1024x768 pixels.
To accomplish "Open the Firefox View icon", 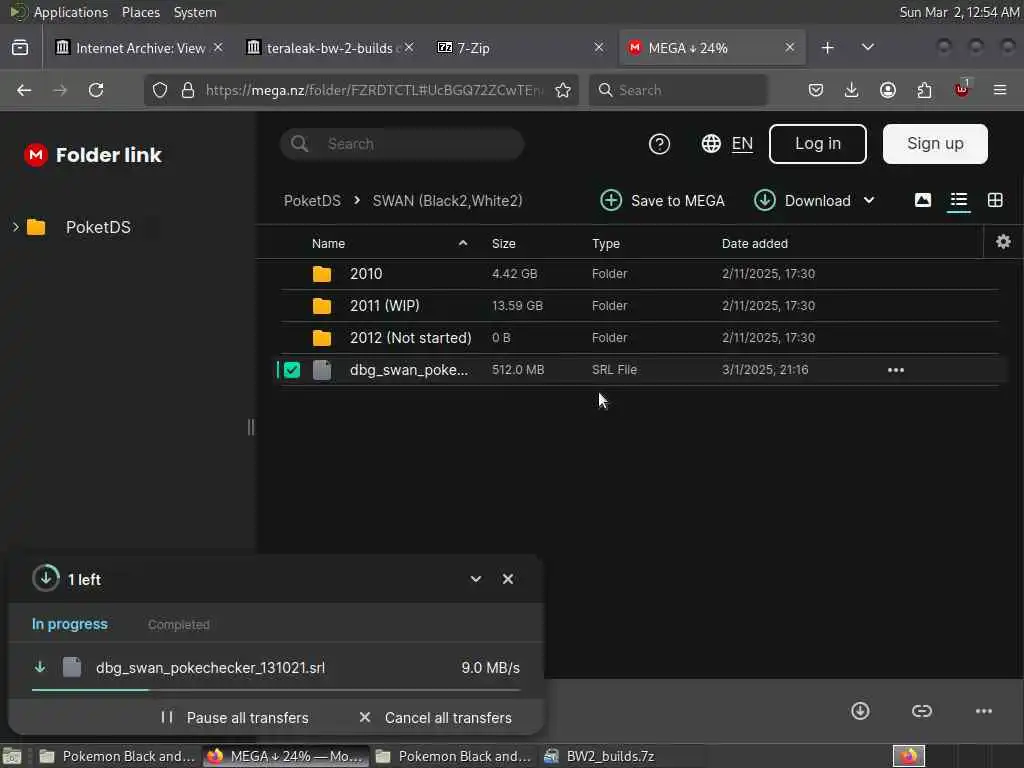I will tap(20, 48).
